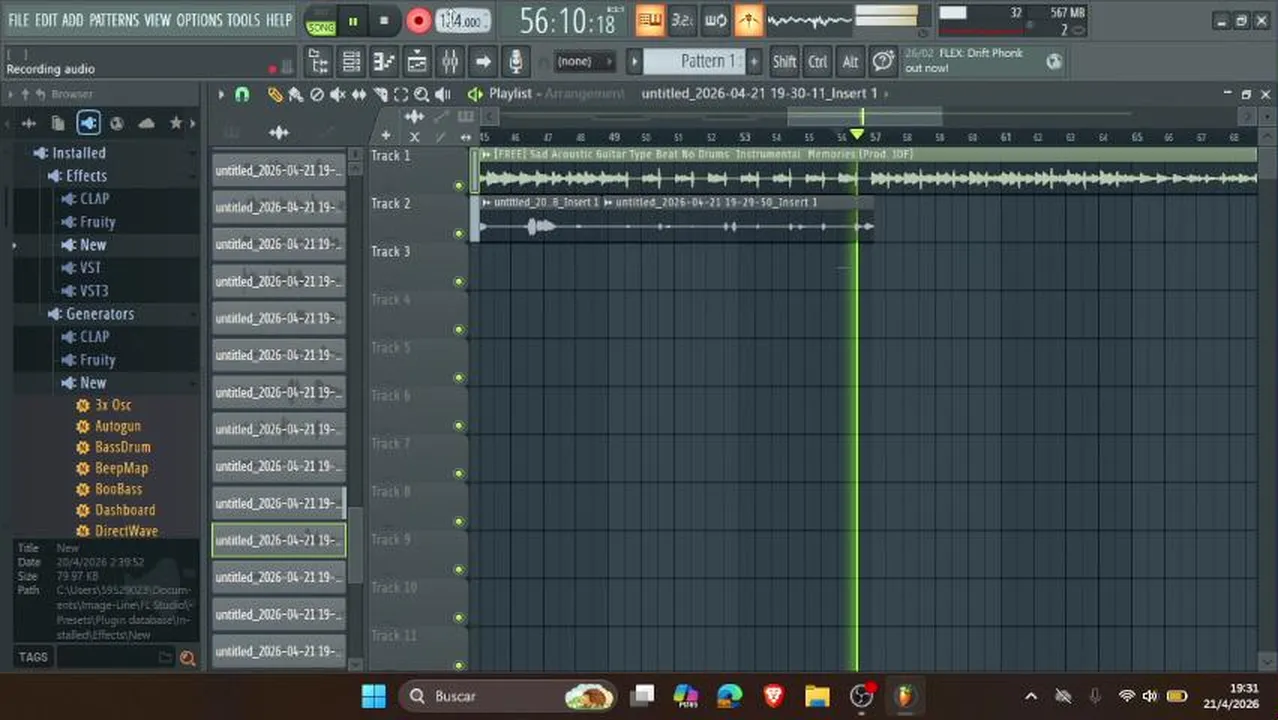Open the pattern menu arrow left of Pattern 1
The width and height of the screenshot is (1278, 720).
pyautogui.click(x=634, y=61)
